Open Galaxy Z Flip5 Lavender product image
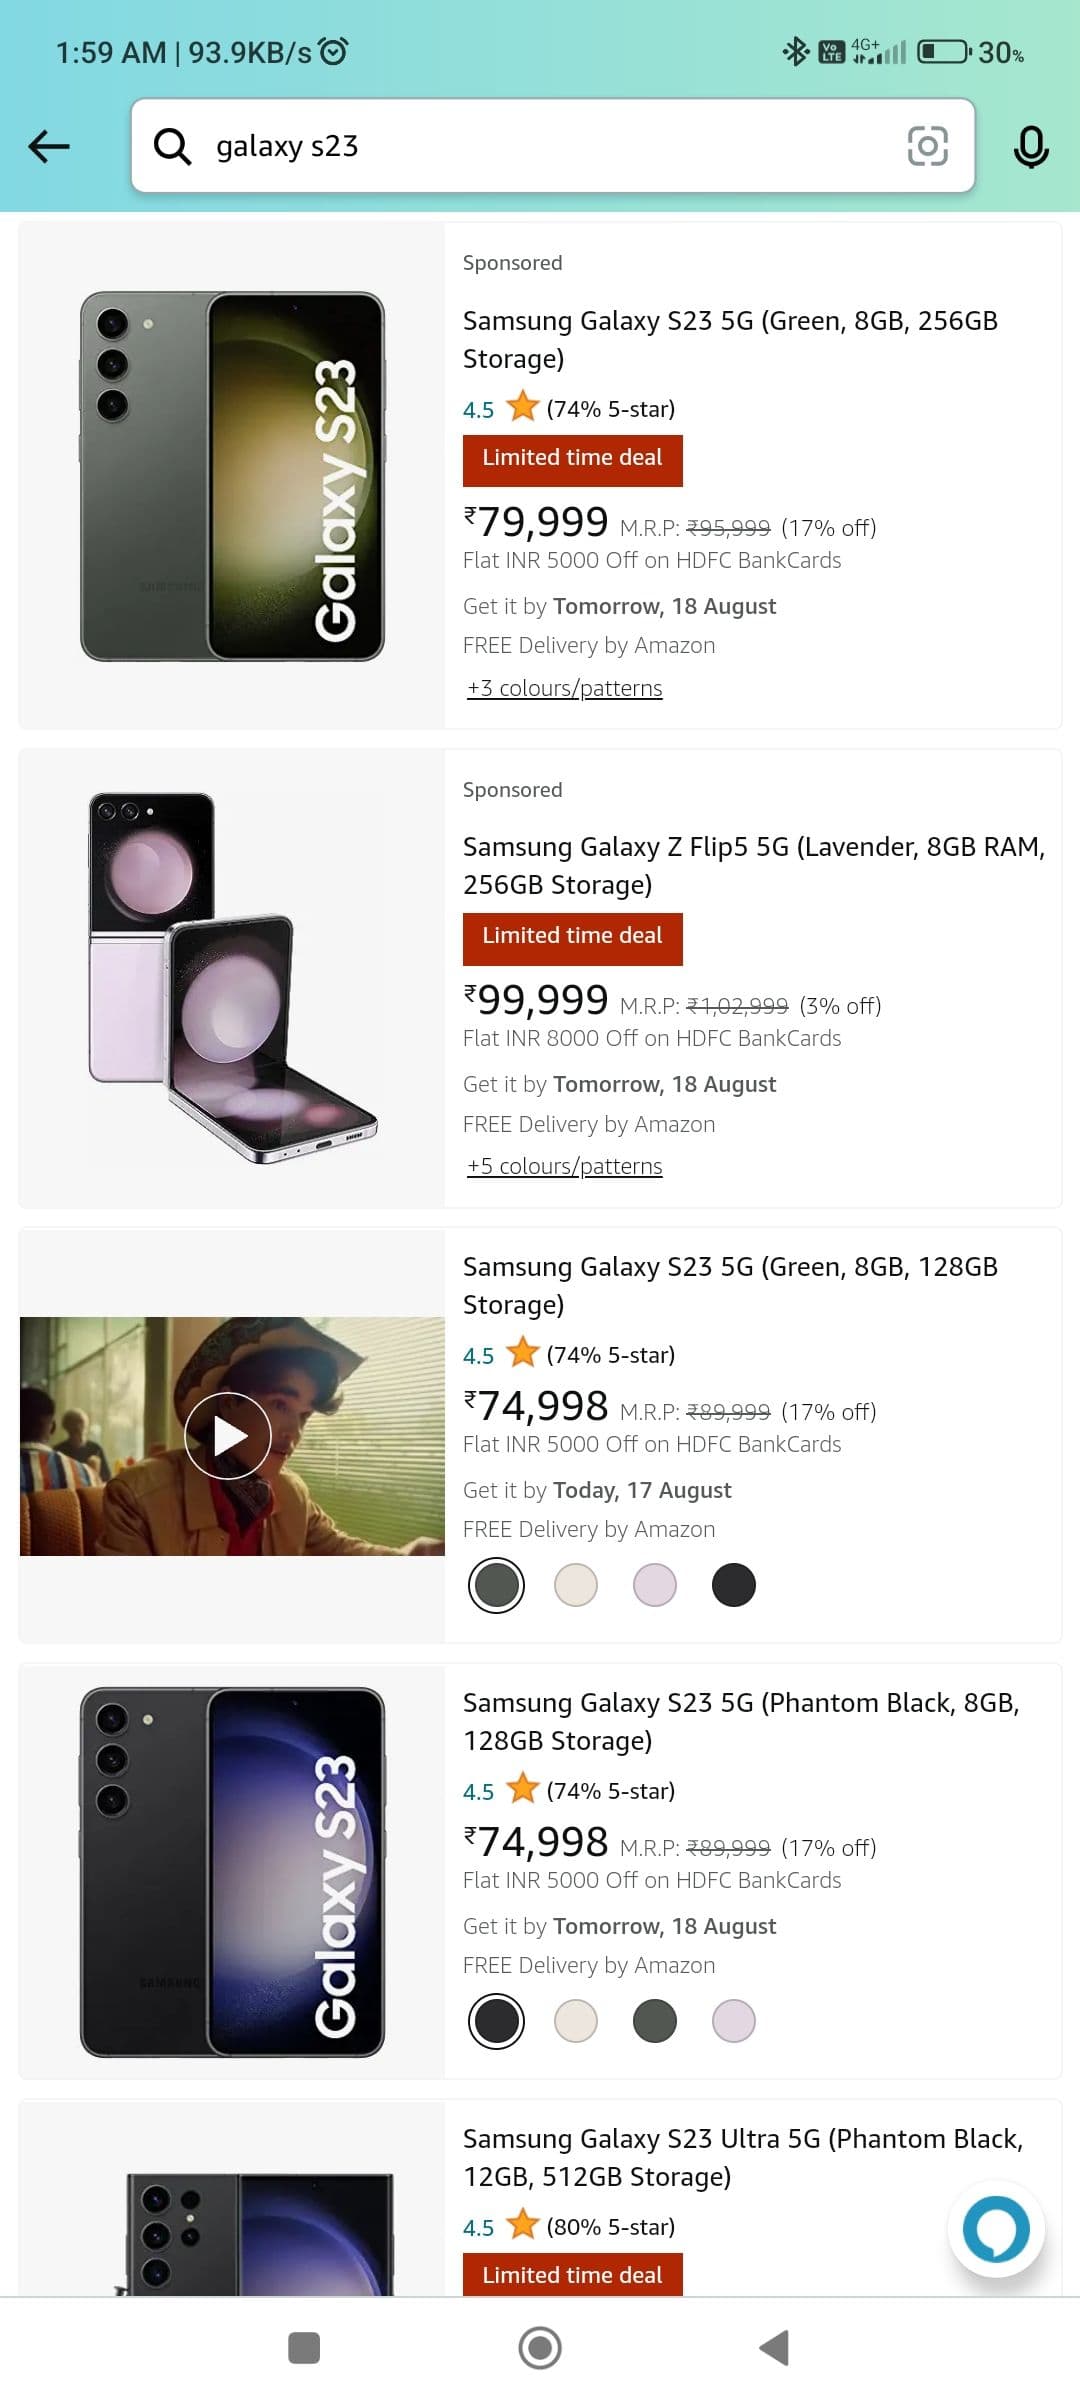The height and width of the screenshot is (2400, 1080). pyautogui.click(x=232, y=978)
